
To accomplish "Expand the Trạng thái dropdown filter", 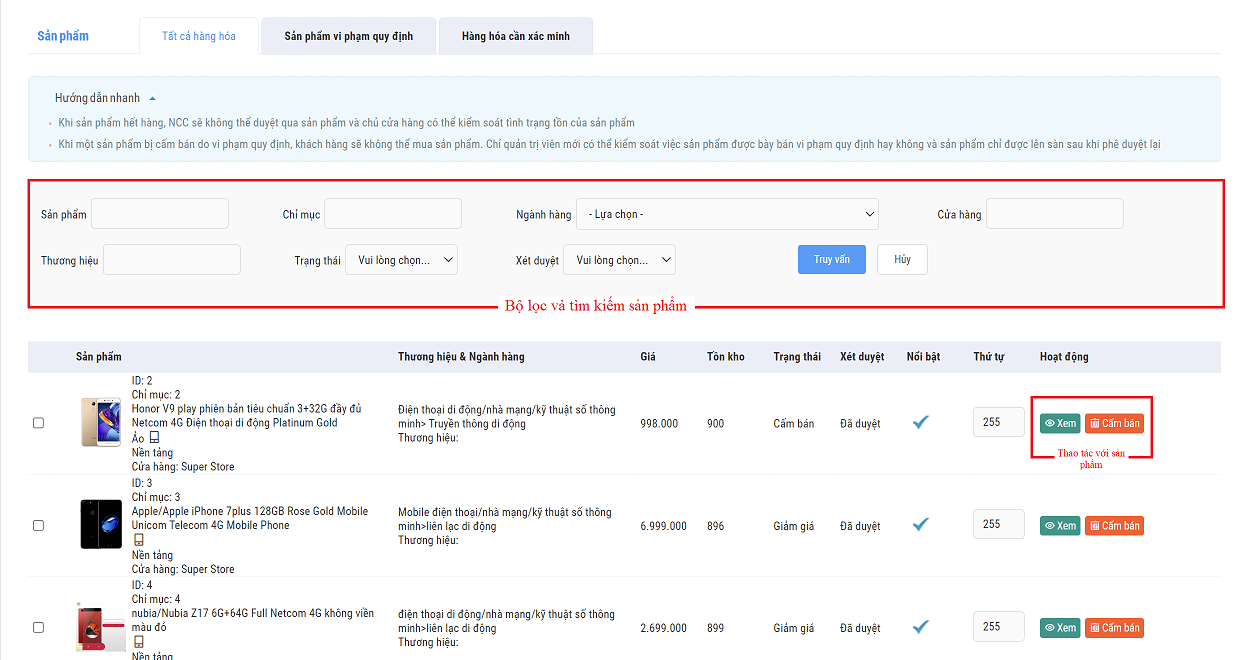I will pyautogui.click(x=401, y=260).
